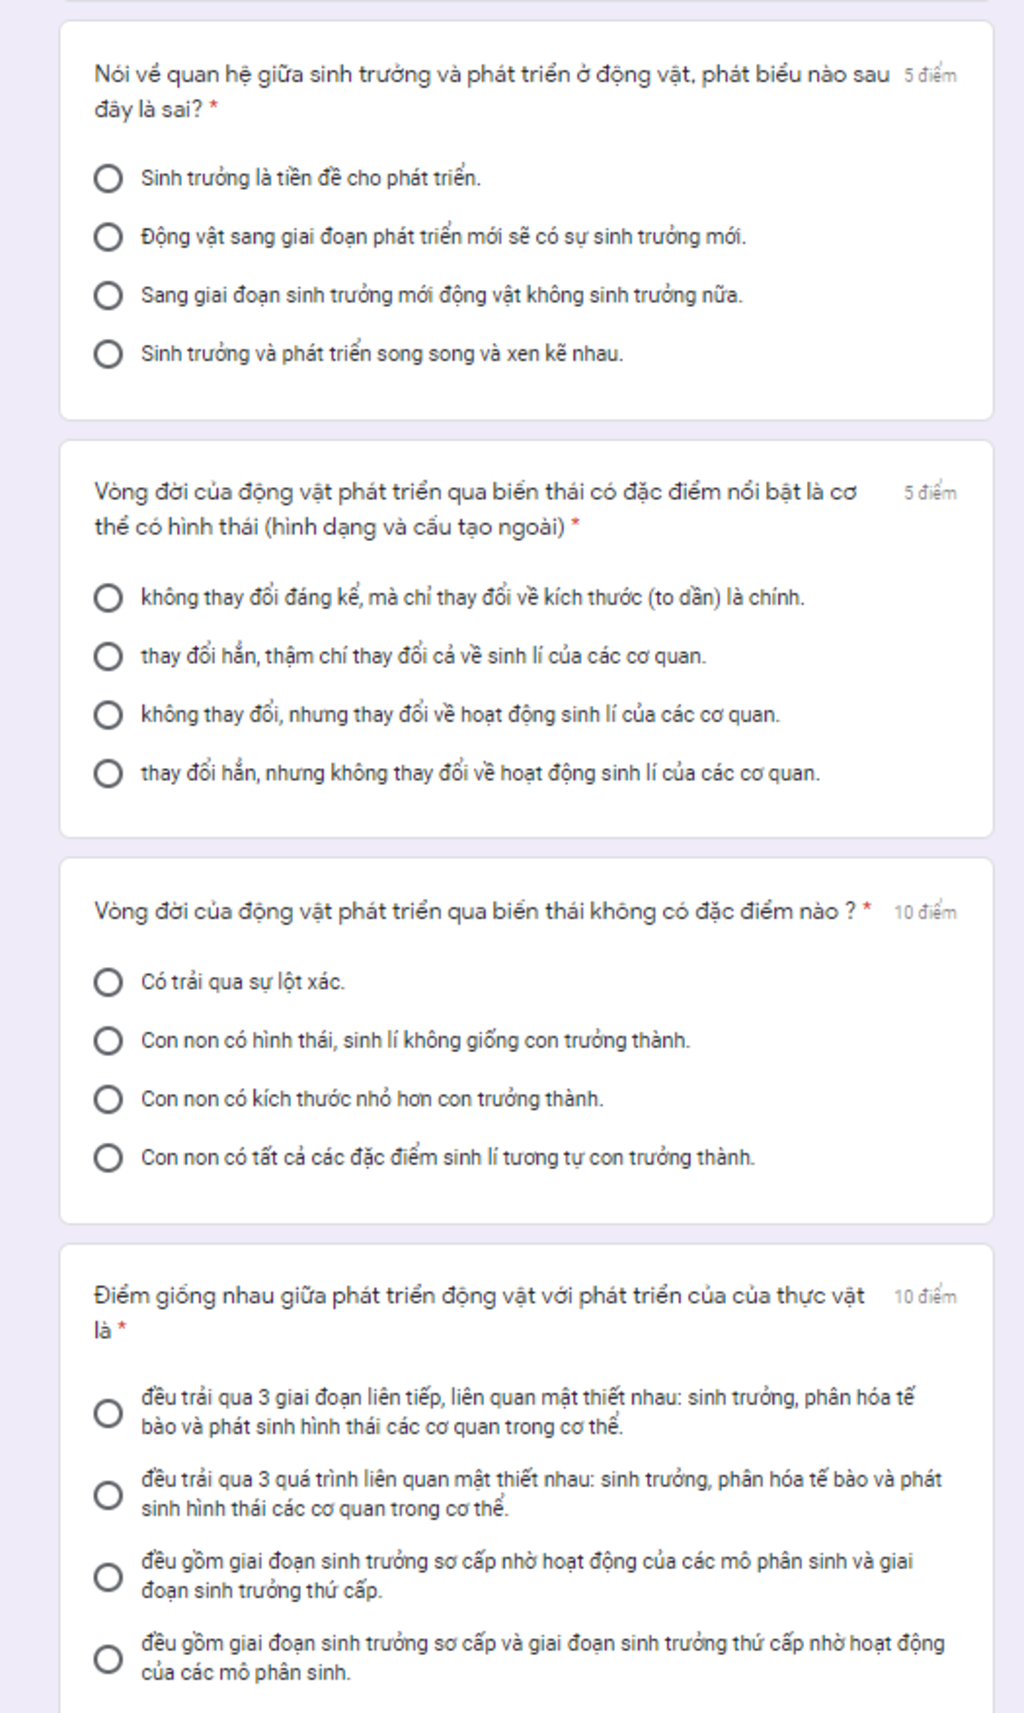Select 'thay đổi hẳn, thậm chí thay đổi' option
This screenshot has width=1024, height=1713.
108,657
